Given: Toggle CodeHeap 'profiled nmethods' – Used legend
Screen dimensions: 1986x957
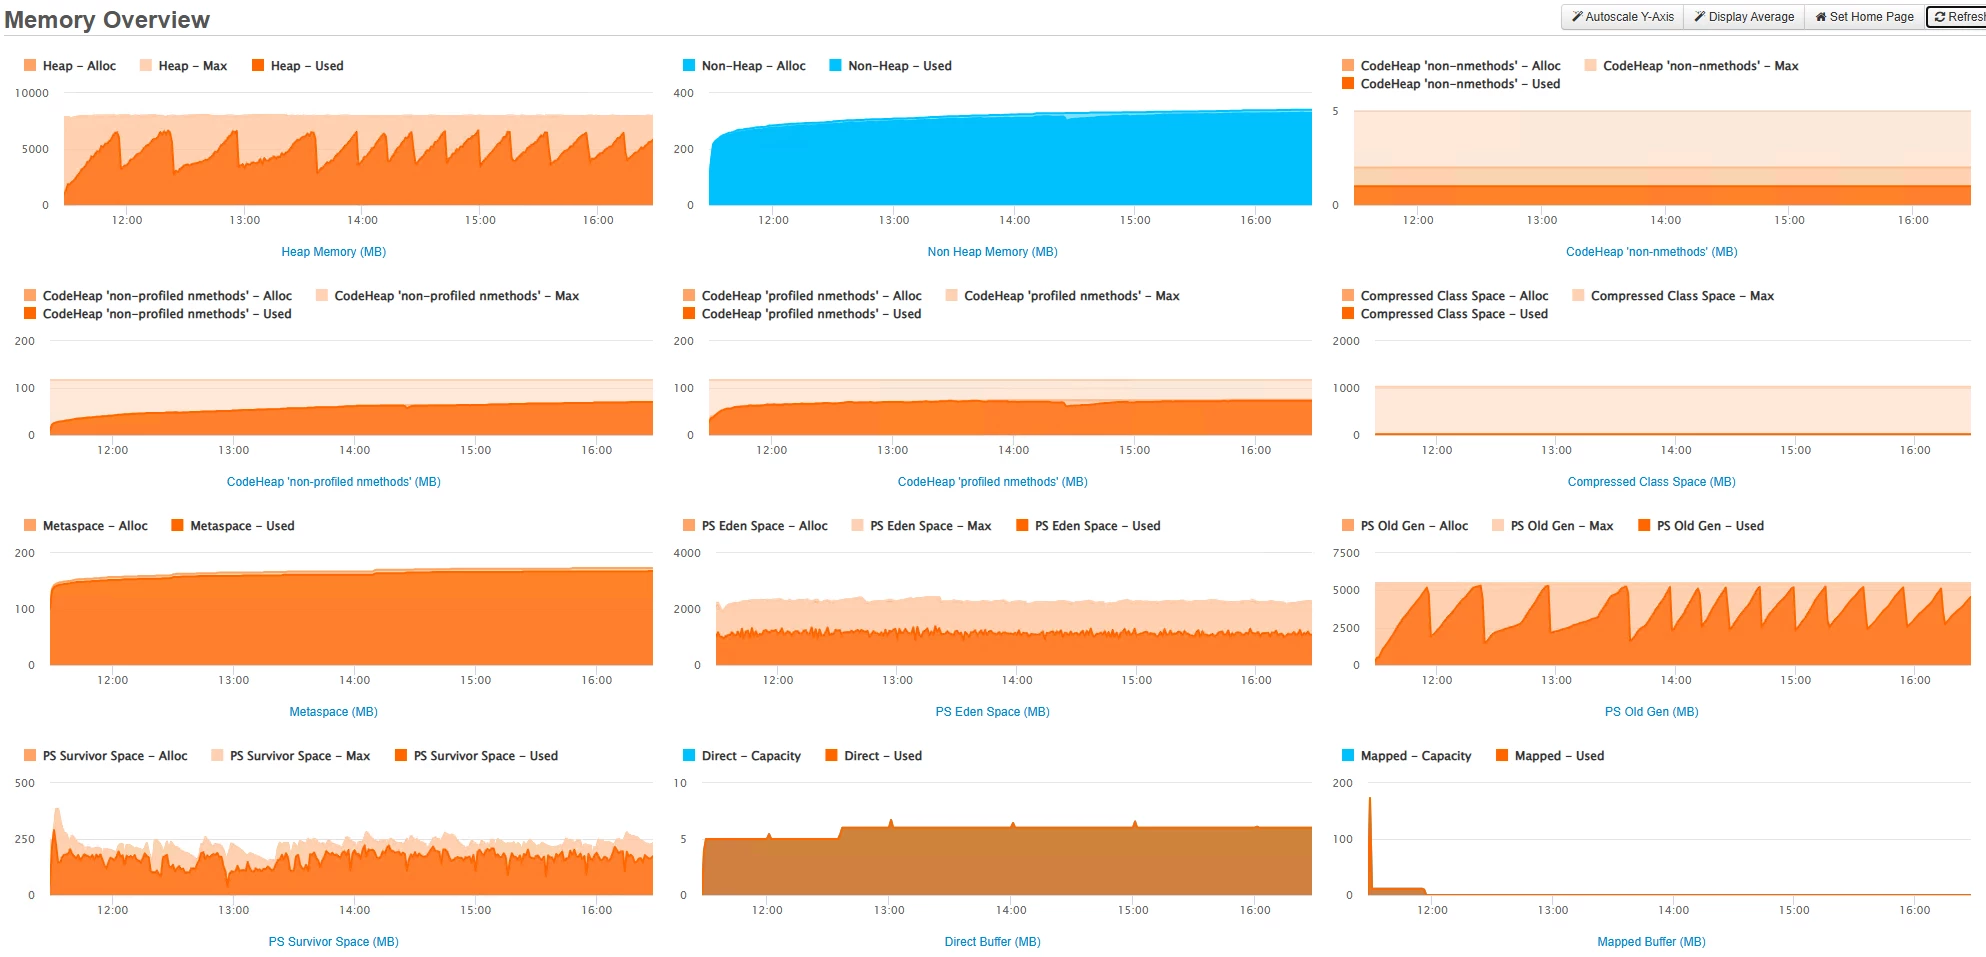Looking at the screenshot, I should coord(802,314).
